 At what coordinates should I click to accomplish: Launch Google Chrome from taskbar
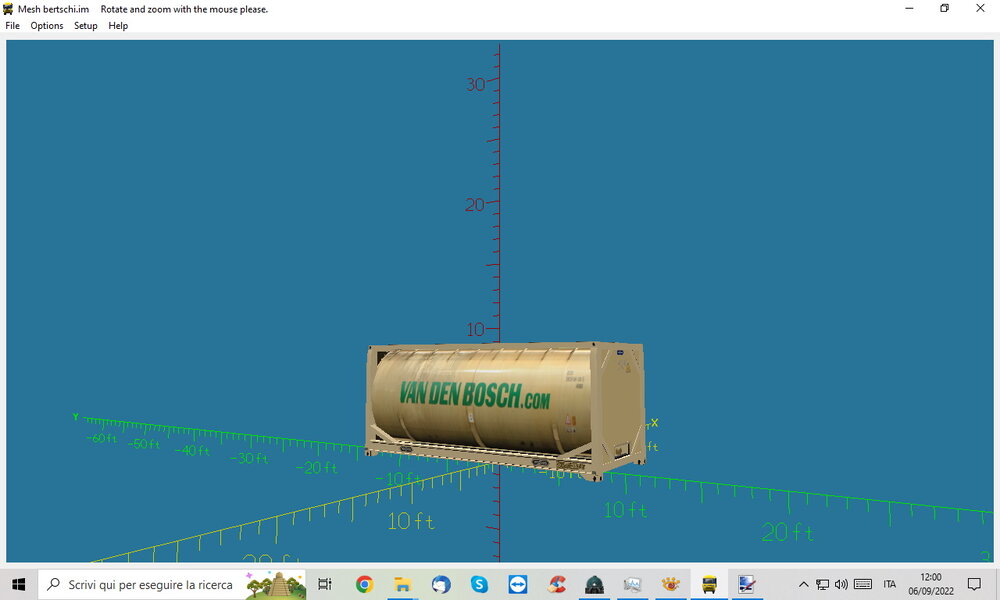click(x=364, y=584)
